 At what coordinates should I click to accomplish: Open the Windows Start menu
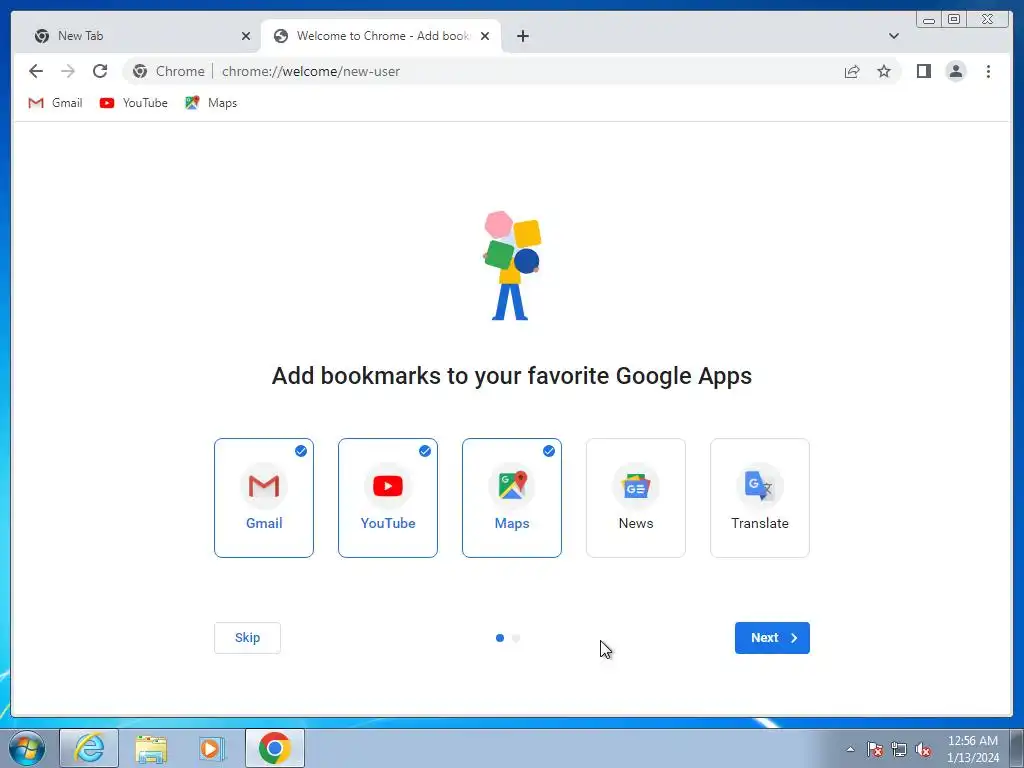point(27,748)
